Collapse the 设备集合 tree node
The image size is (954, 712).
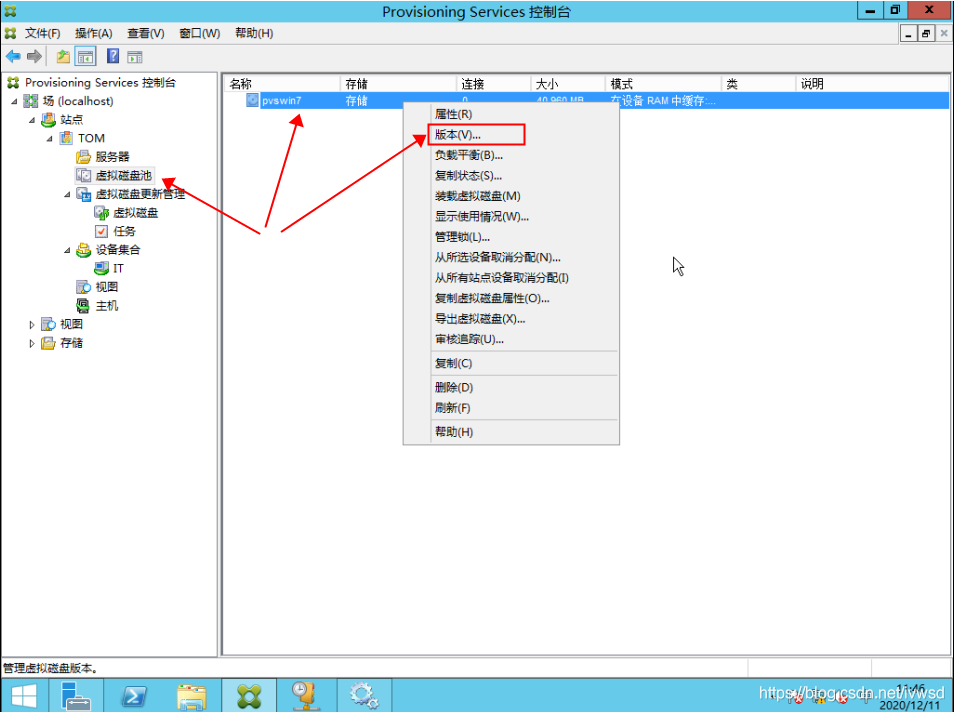coord(67,250)
